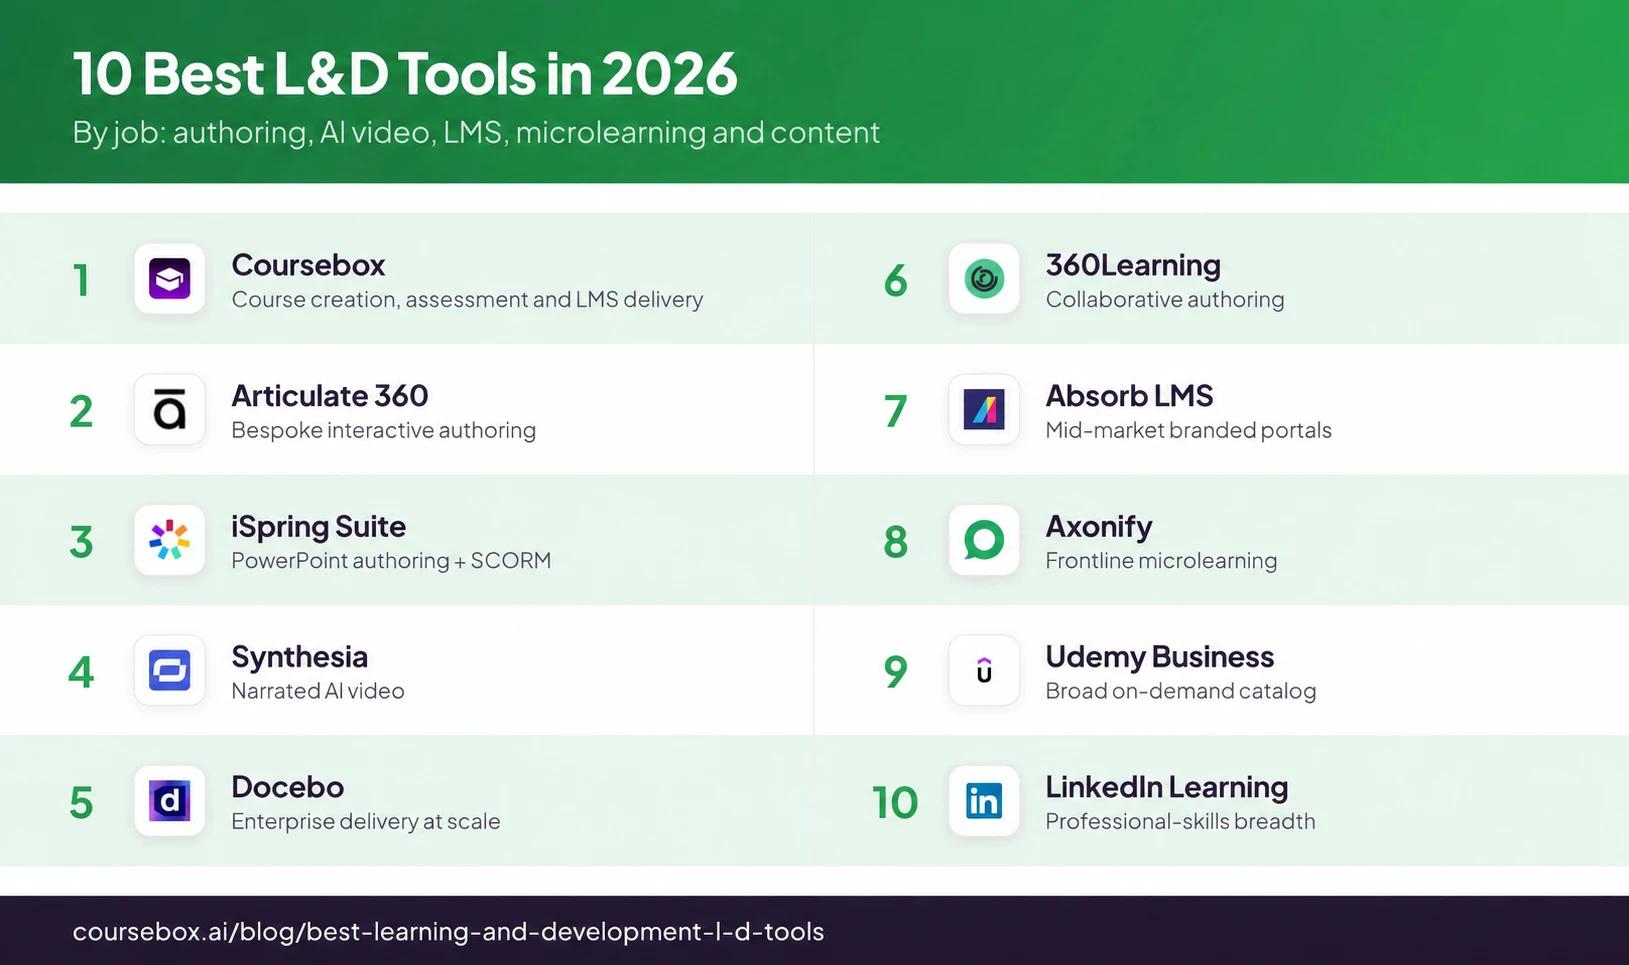Click the Articulate 360 logo icon

(x=169, y=410)
